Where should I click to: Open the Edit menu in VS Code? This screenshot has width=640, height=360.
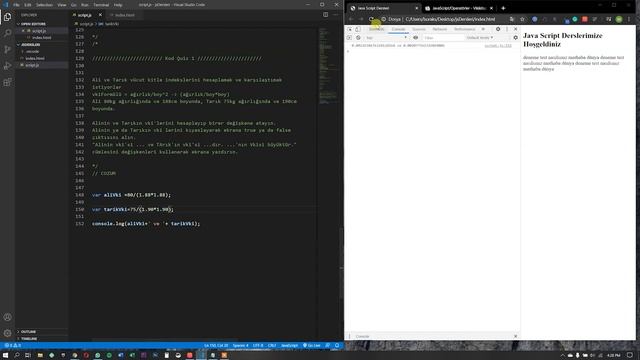tap(28, 5)
